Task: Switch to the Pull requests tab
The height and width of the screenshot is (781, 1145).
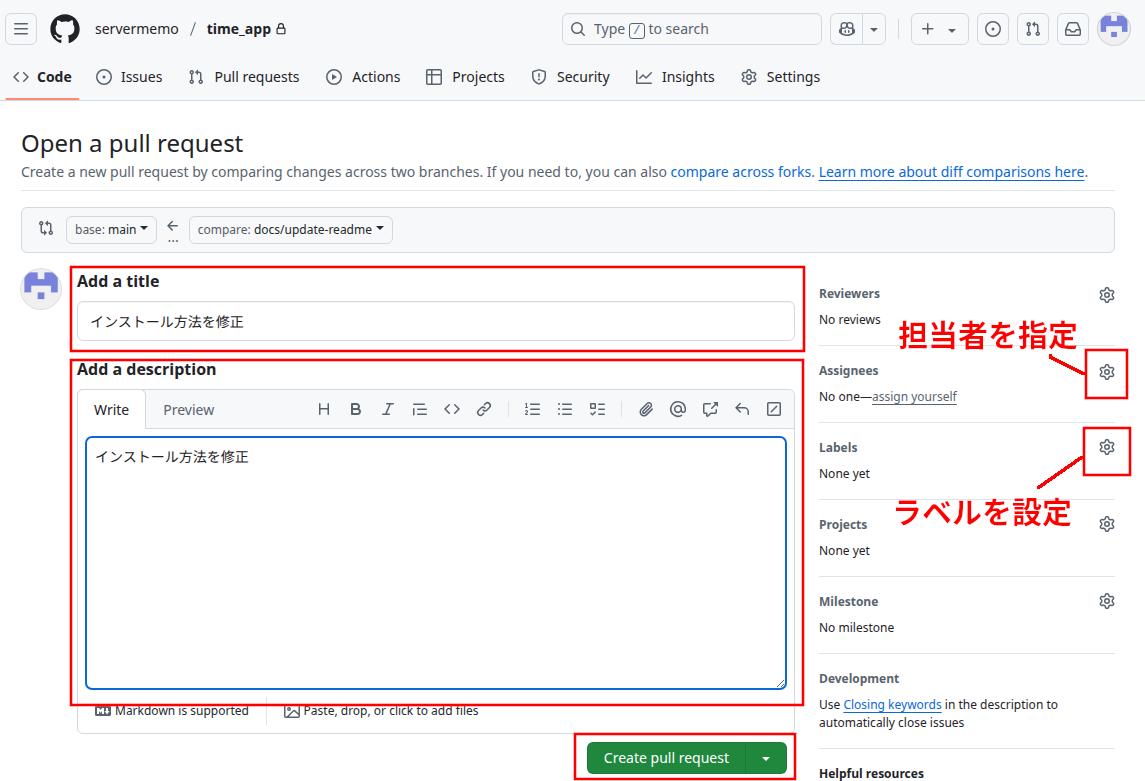Action: pos(244,77)
